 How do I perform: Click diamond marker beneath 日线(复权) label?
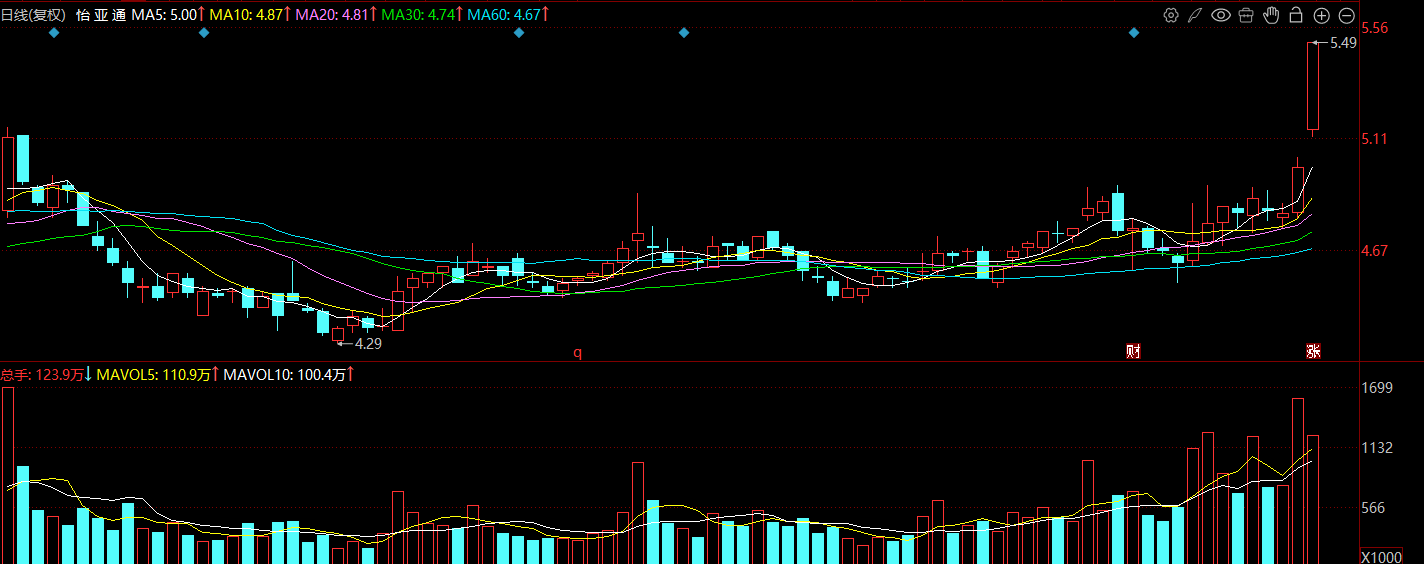(x=54, y=33)
